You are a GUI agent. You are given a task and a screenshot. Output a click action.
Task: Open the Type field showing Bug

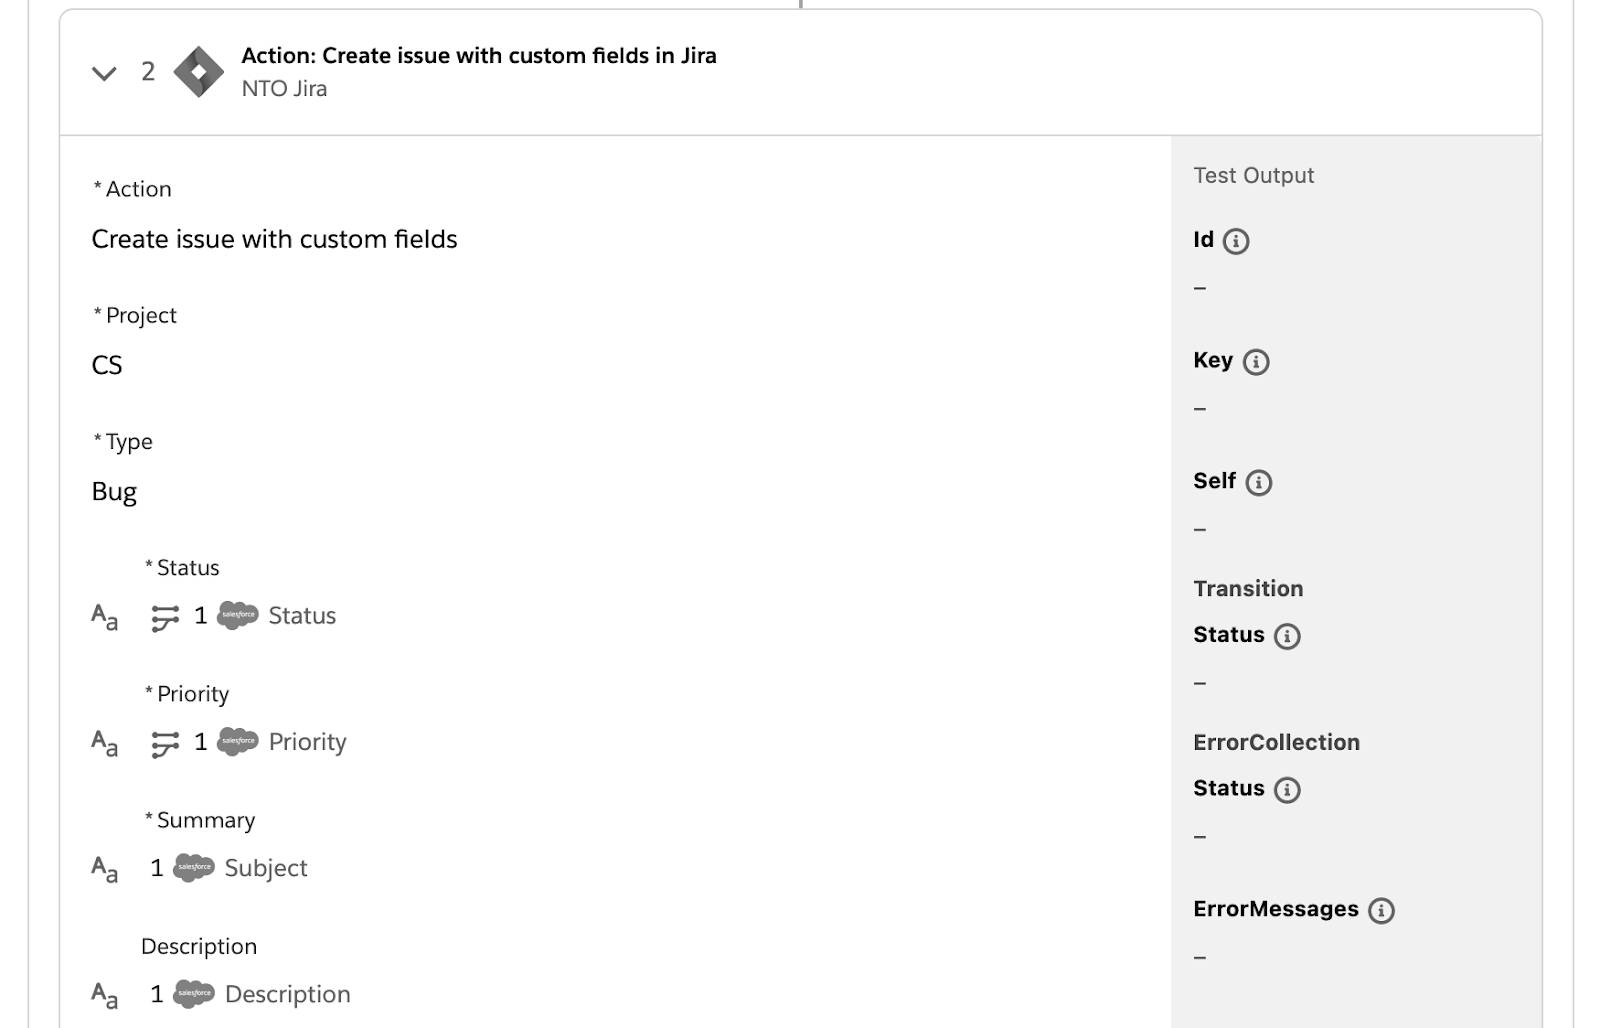click(114, 492)
